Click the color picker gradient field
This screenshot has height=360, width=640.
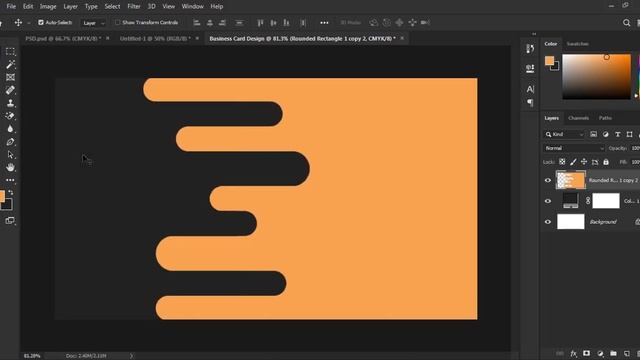point(596,76)
